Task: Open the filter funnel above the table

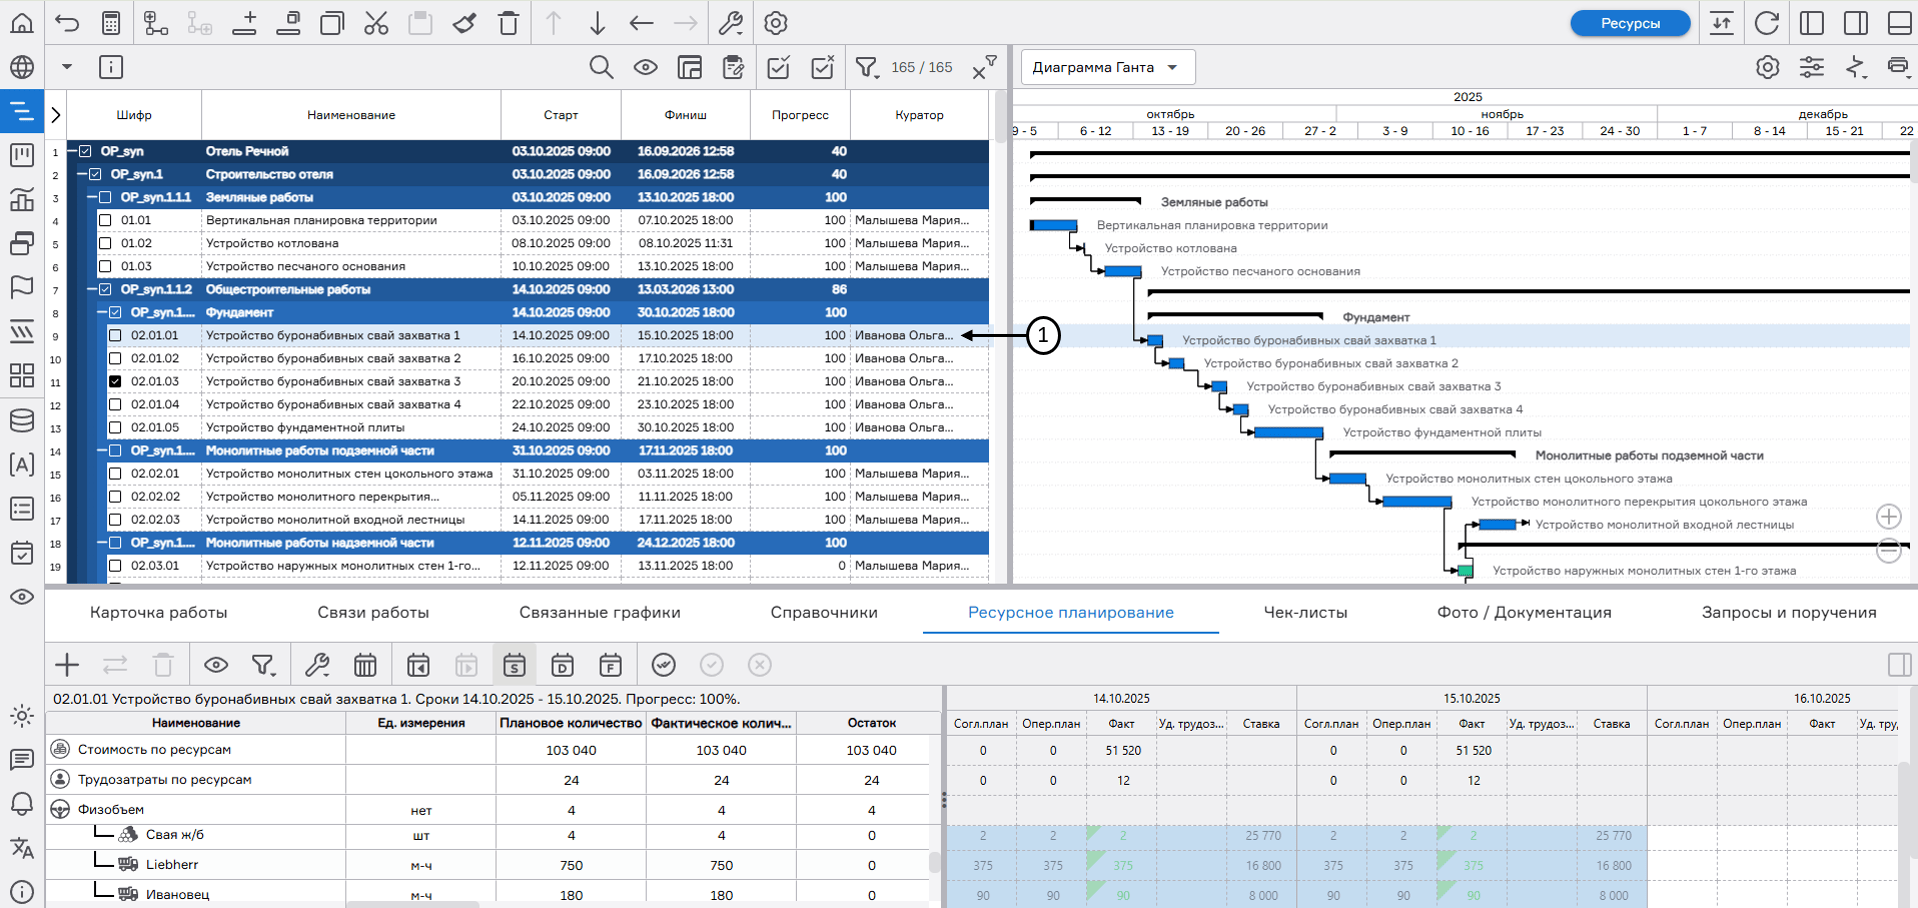Action: coord(866,67)
